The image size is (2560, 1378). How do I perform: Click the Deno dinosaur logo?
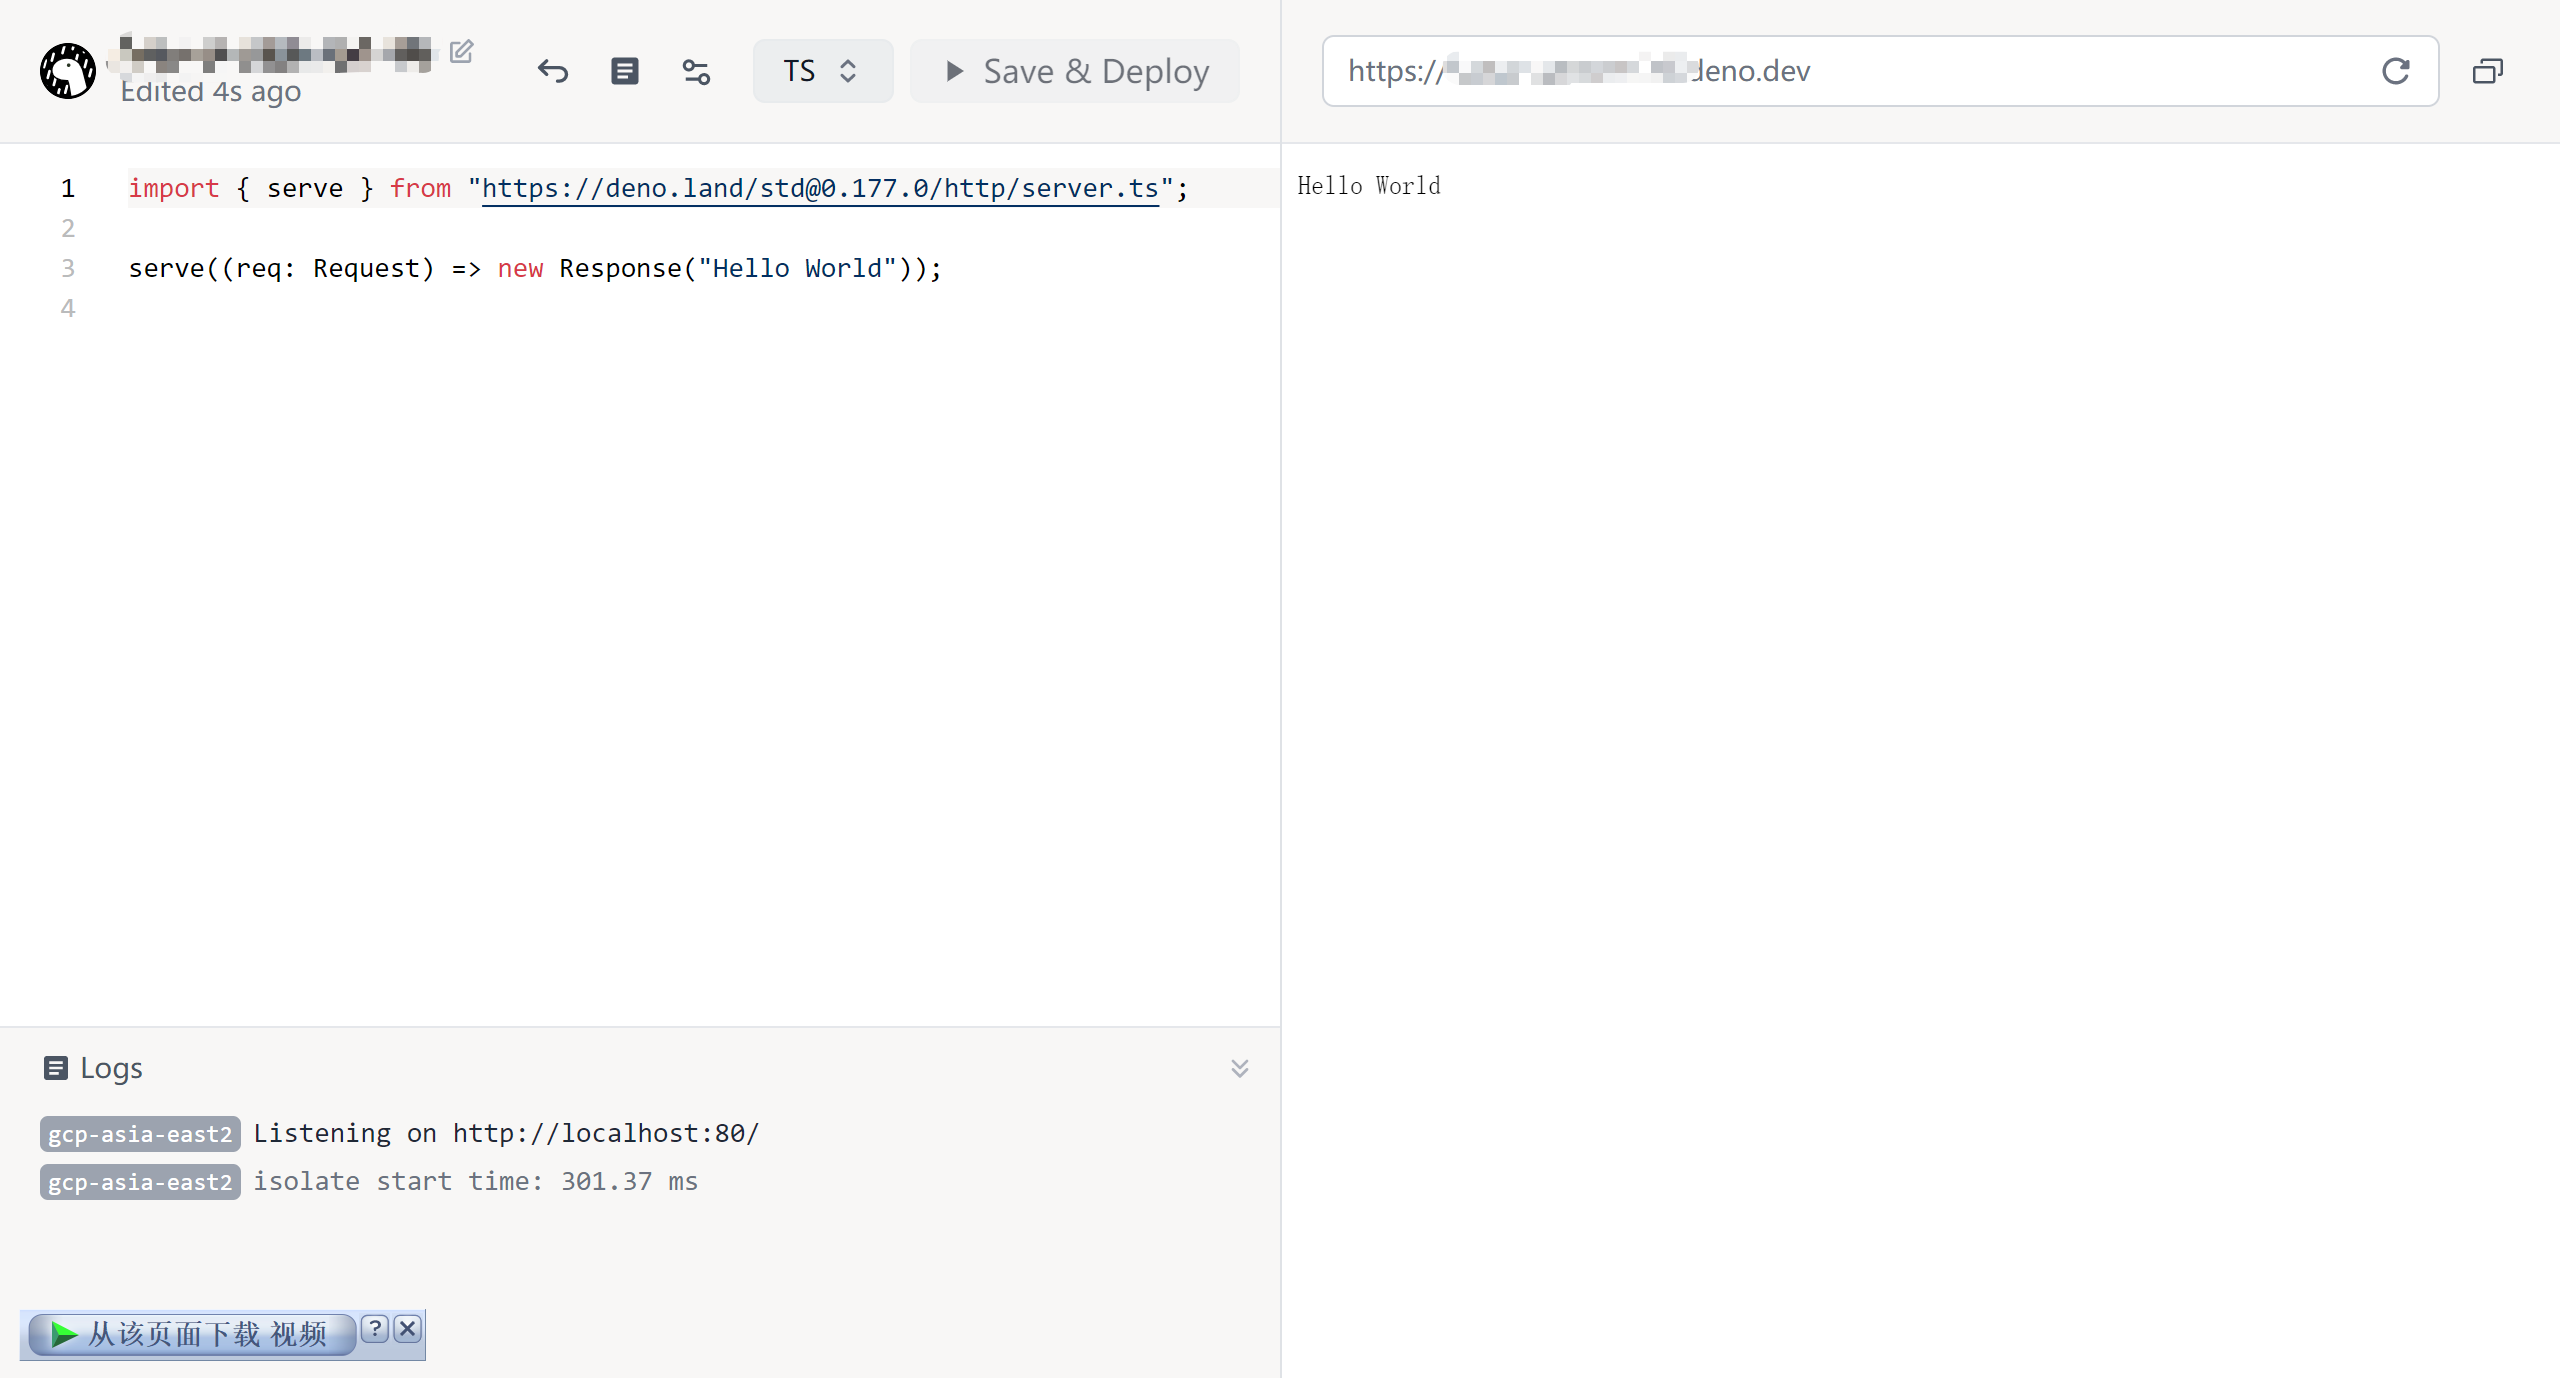tap(67, 71)
